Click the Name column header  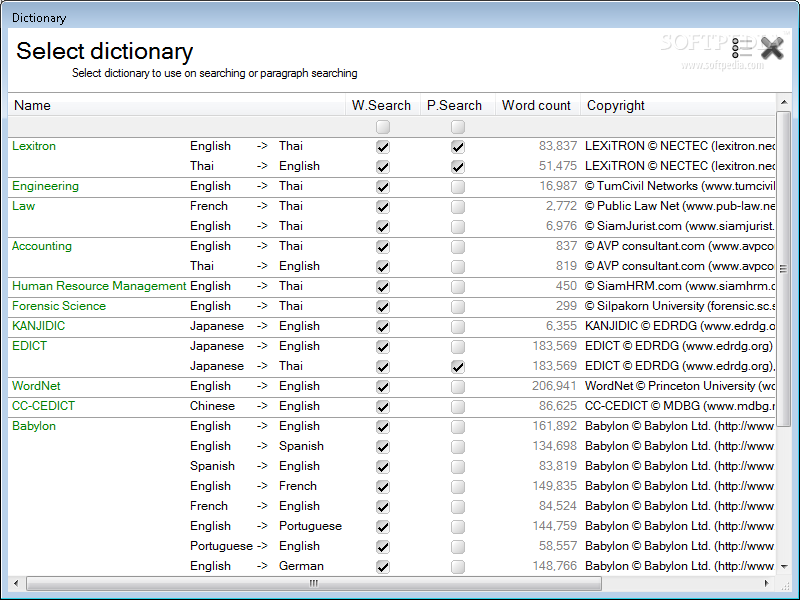[x=177, y=105]
